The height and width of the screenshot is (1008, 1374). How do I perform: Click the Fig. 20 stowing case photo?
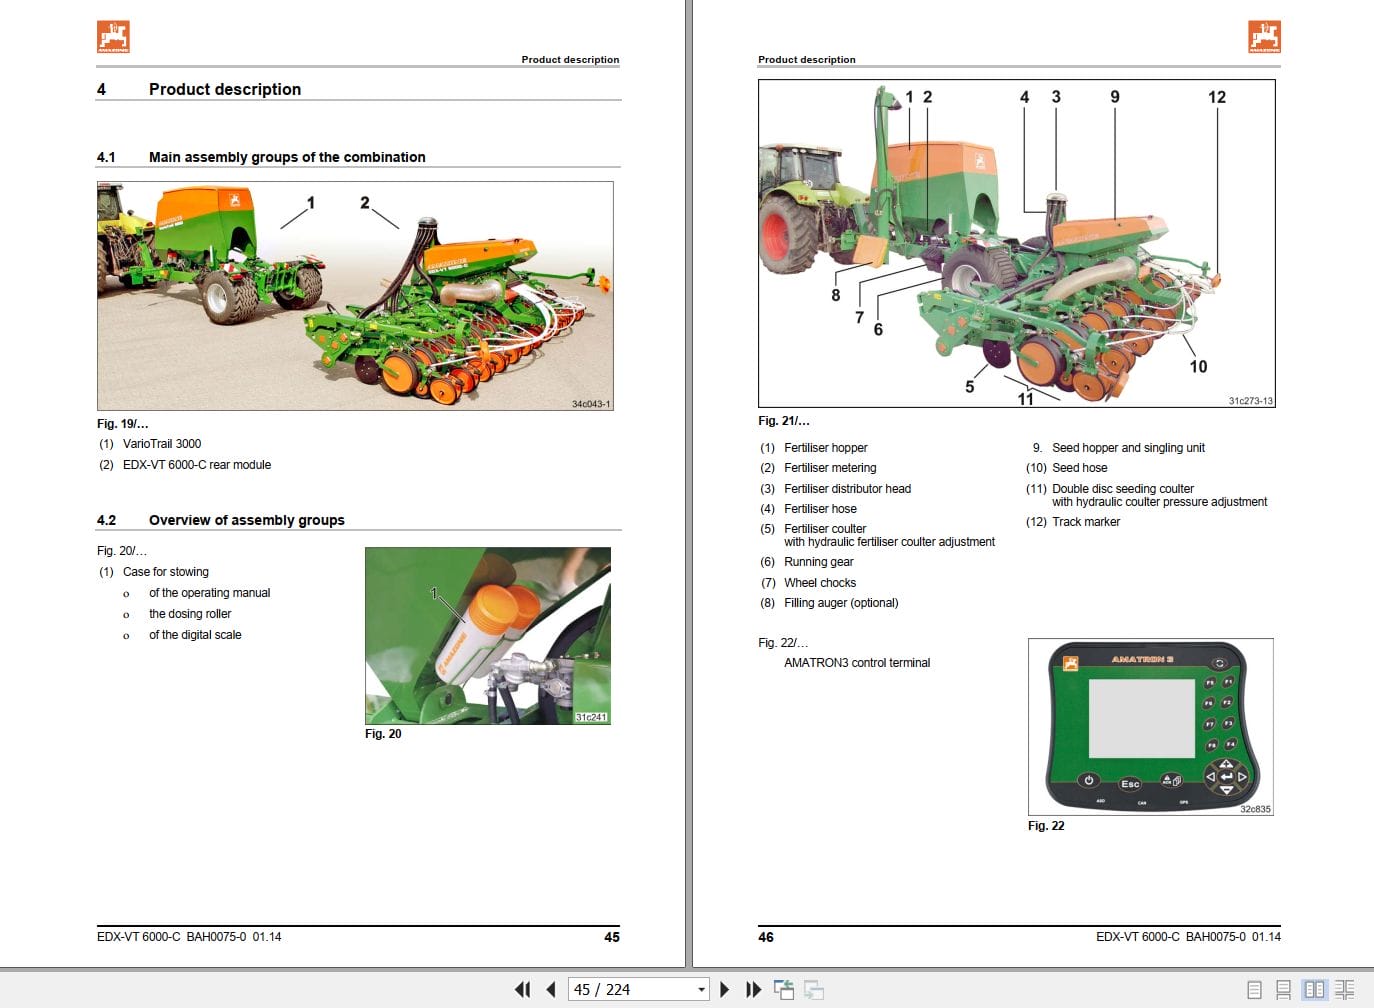pyautogui.click(x=488, y=636)
